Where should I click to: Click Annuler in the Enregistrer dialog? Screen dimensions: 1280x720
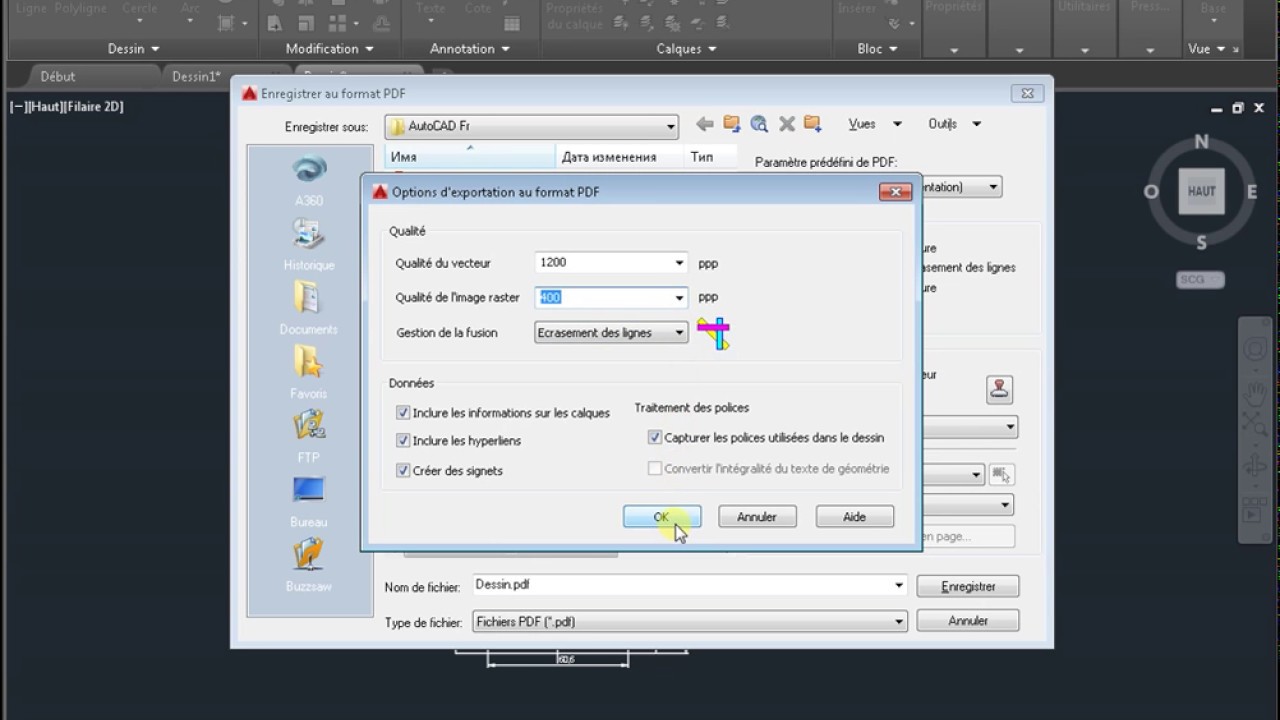pos(968,621)
